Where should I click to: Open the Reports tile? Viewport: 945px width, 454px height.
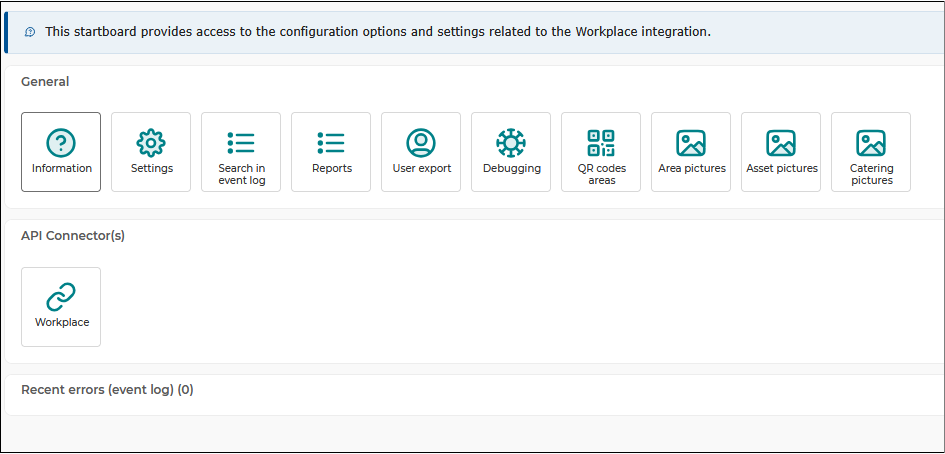[x=331, y=152]
